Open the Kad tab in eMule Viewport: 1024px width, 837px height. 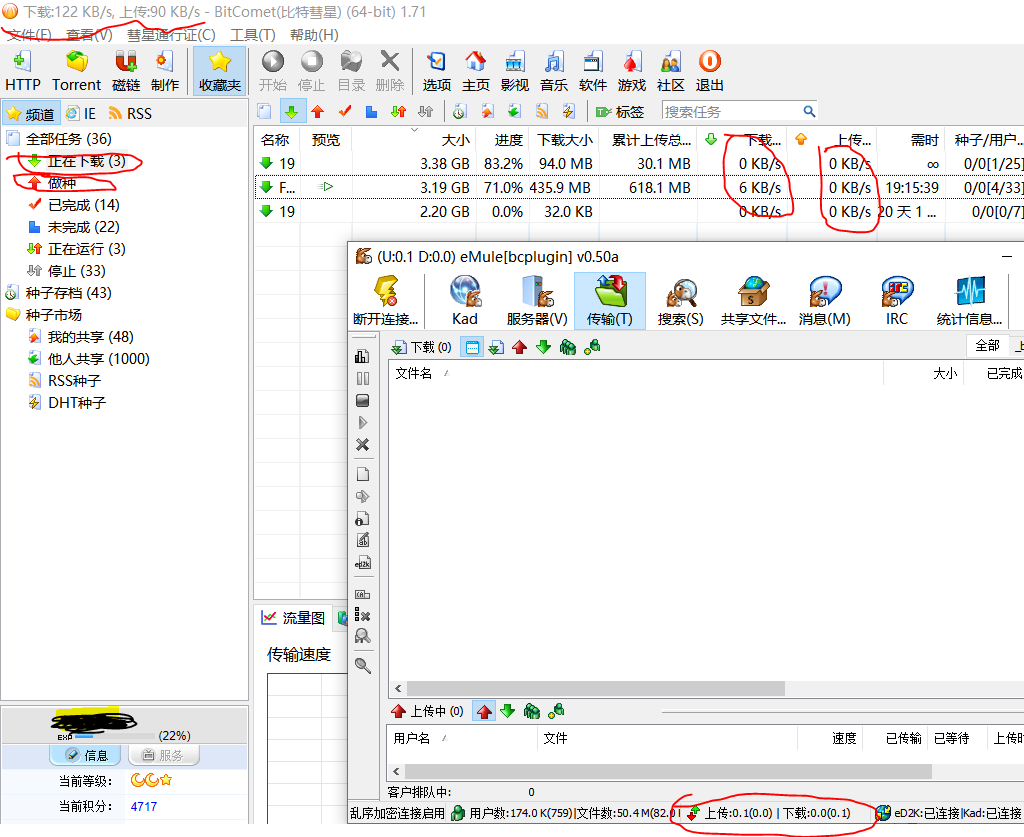click(x=464, y=301)
